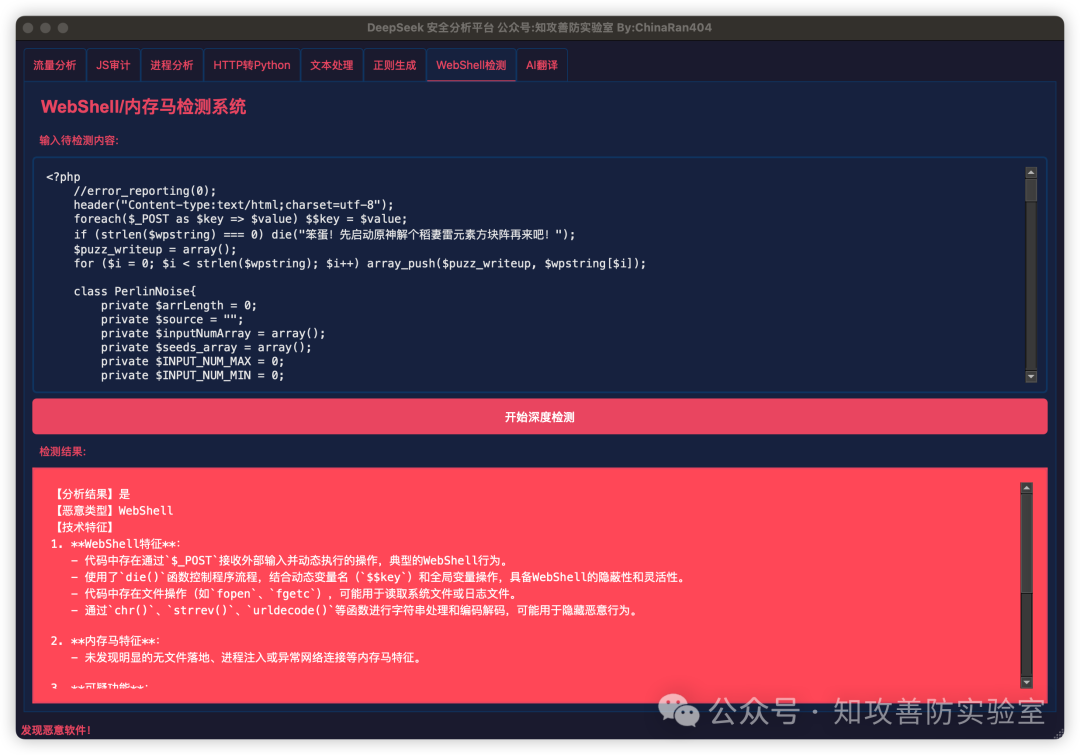This screenshot has height=755, width=1080.
Task: Minimize the window using the title bar button
Action: 45,28
